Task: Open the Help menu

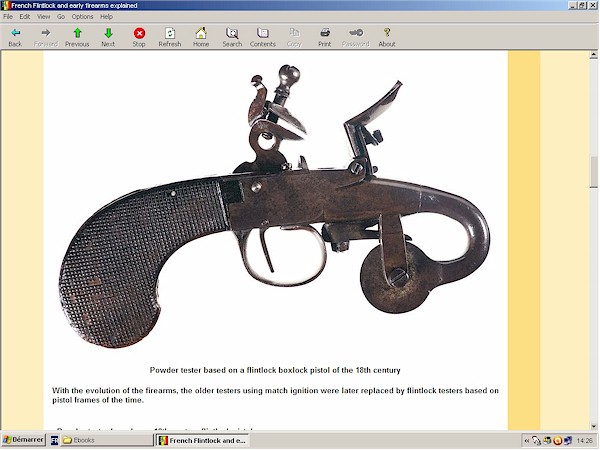Action: [106, 16]
